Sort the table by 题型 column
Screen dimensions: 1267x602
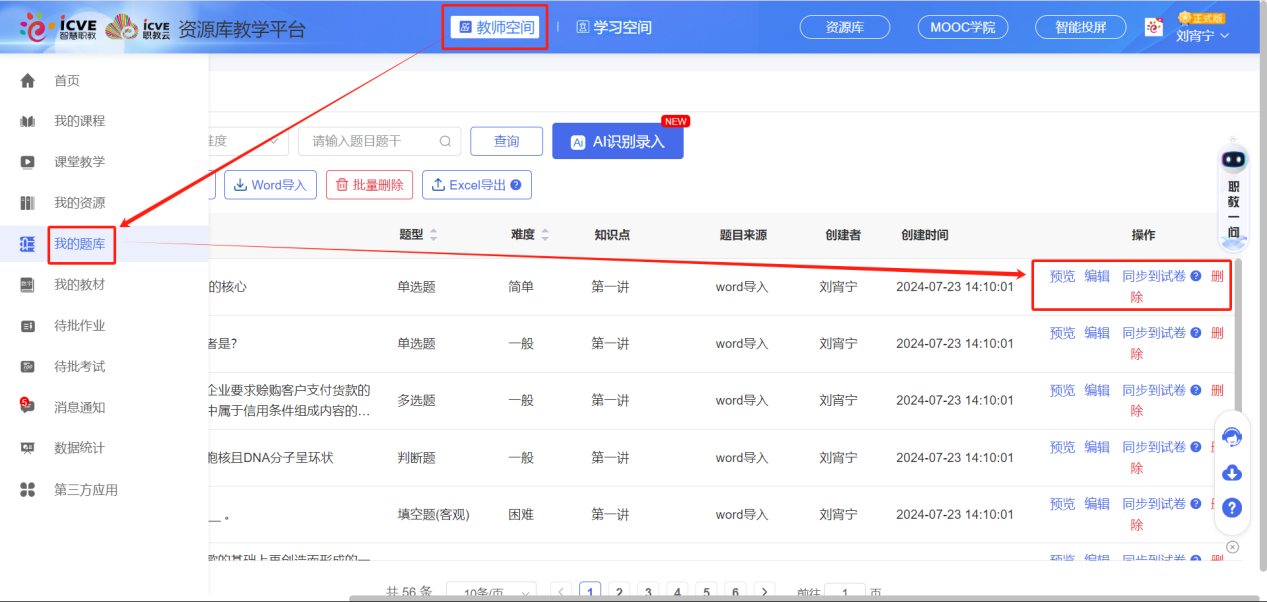coord(433,235)
